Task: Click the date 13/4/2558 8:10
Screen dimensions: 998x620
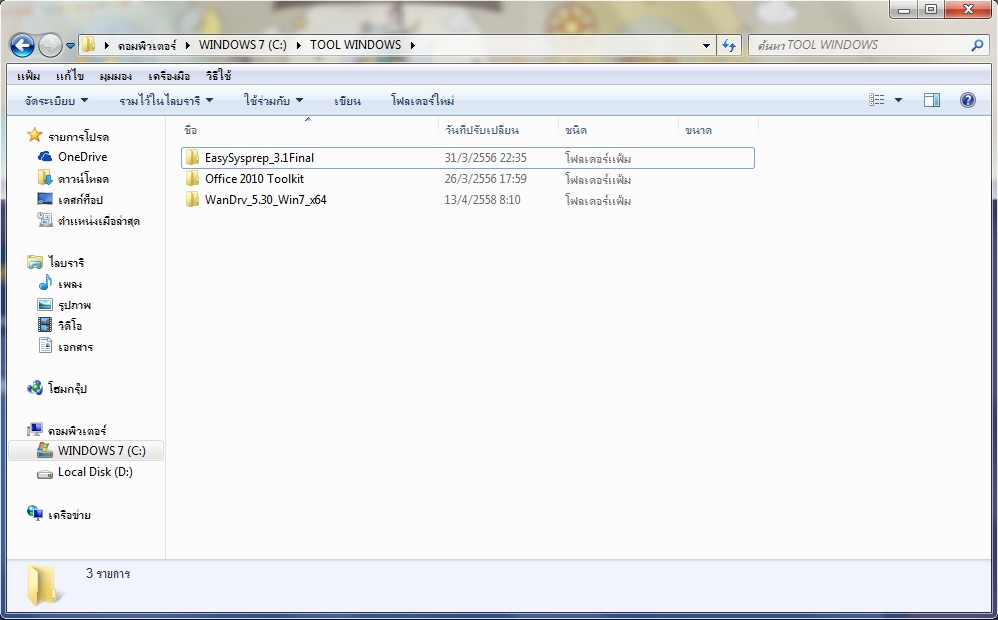Action: (x=482, y=200)
